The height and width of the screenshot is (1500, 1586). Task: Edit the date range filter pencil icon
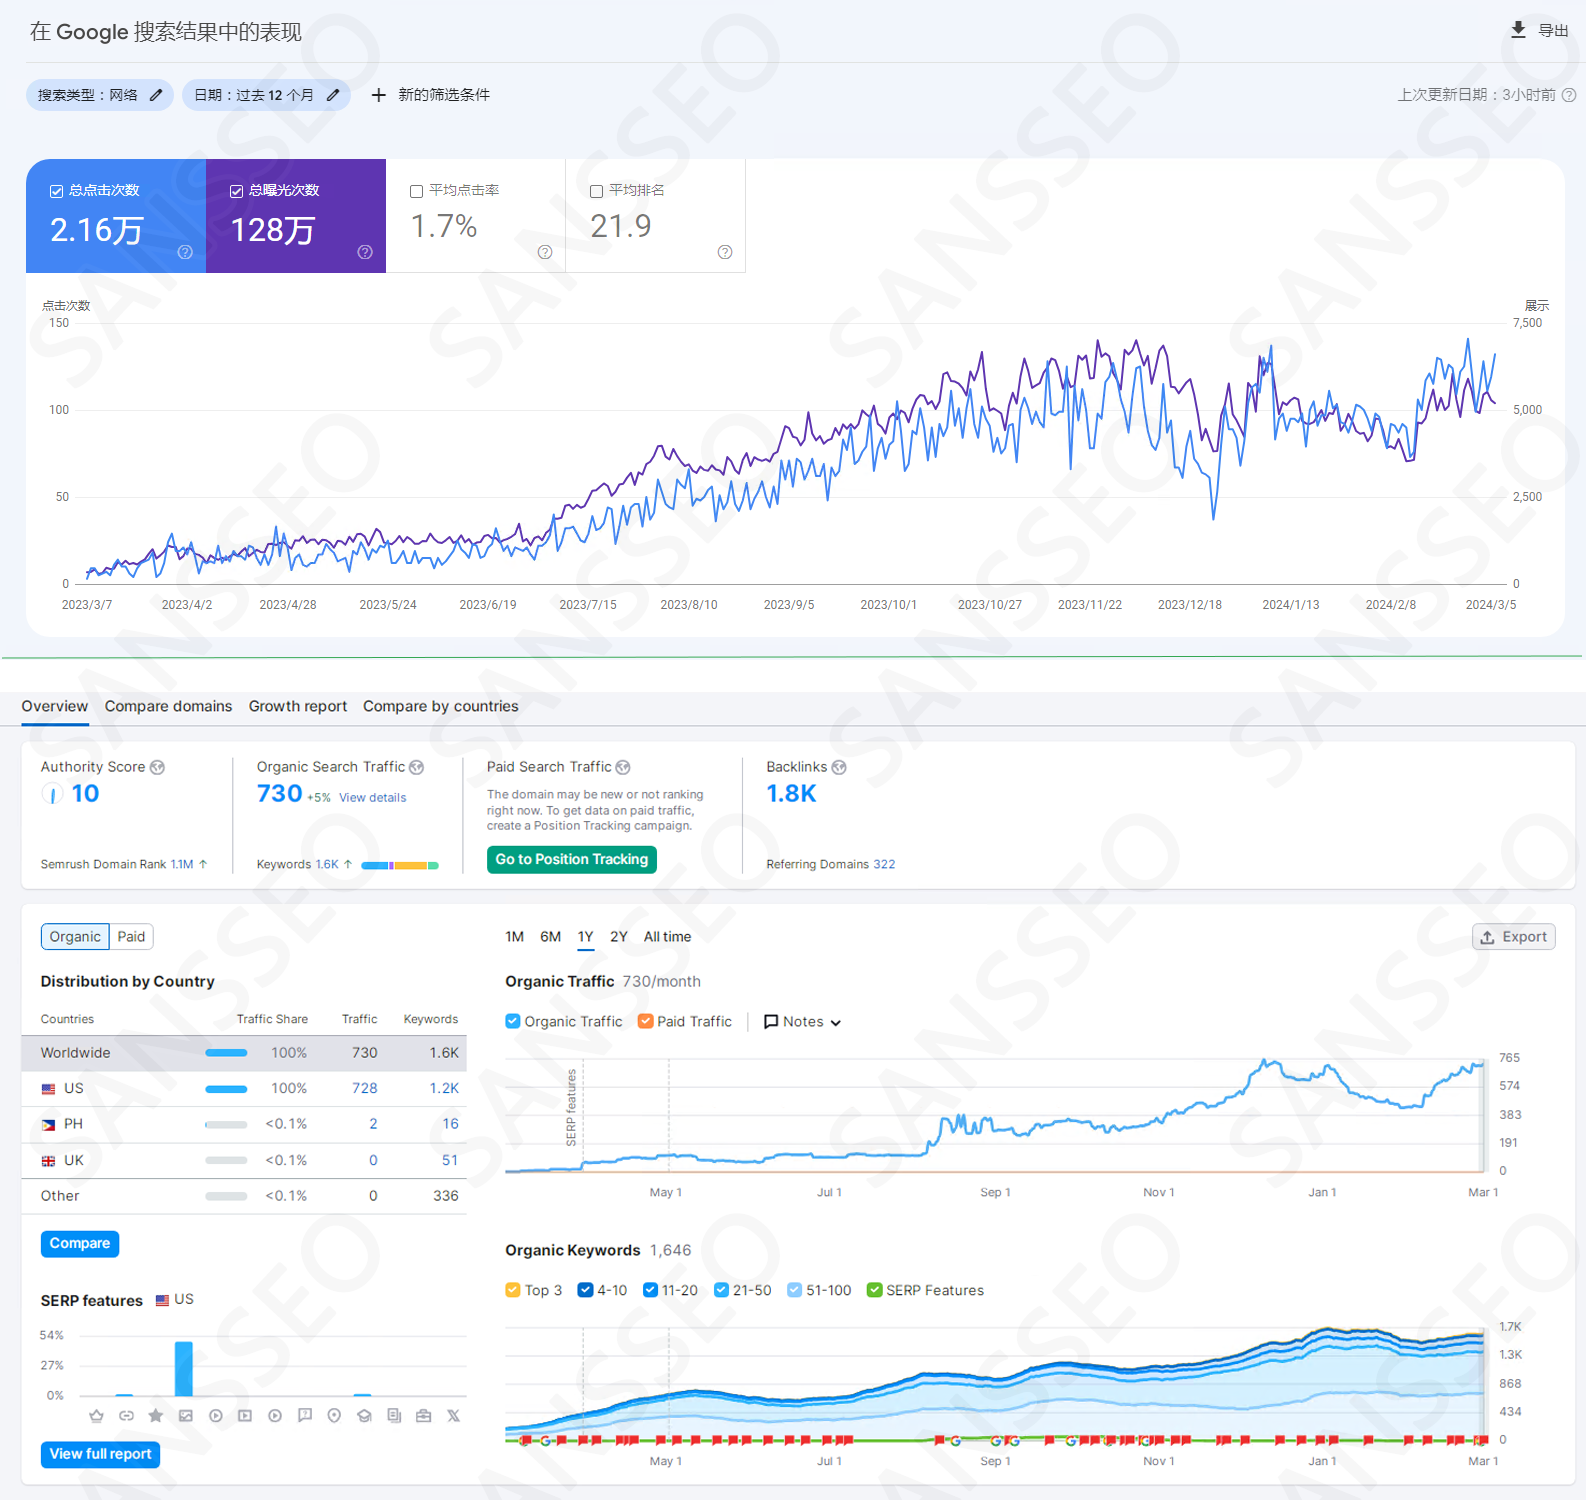point(333,95)
